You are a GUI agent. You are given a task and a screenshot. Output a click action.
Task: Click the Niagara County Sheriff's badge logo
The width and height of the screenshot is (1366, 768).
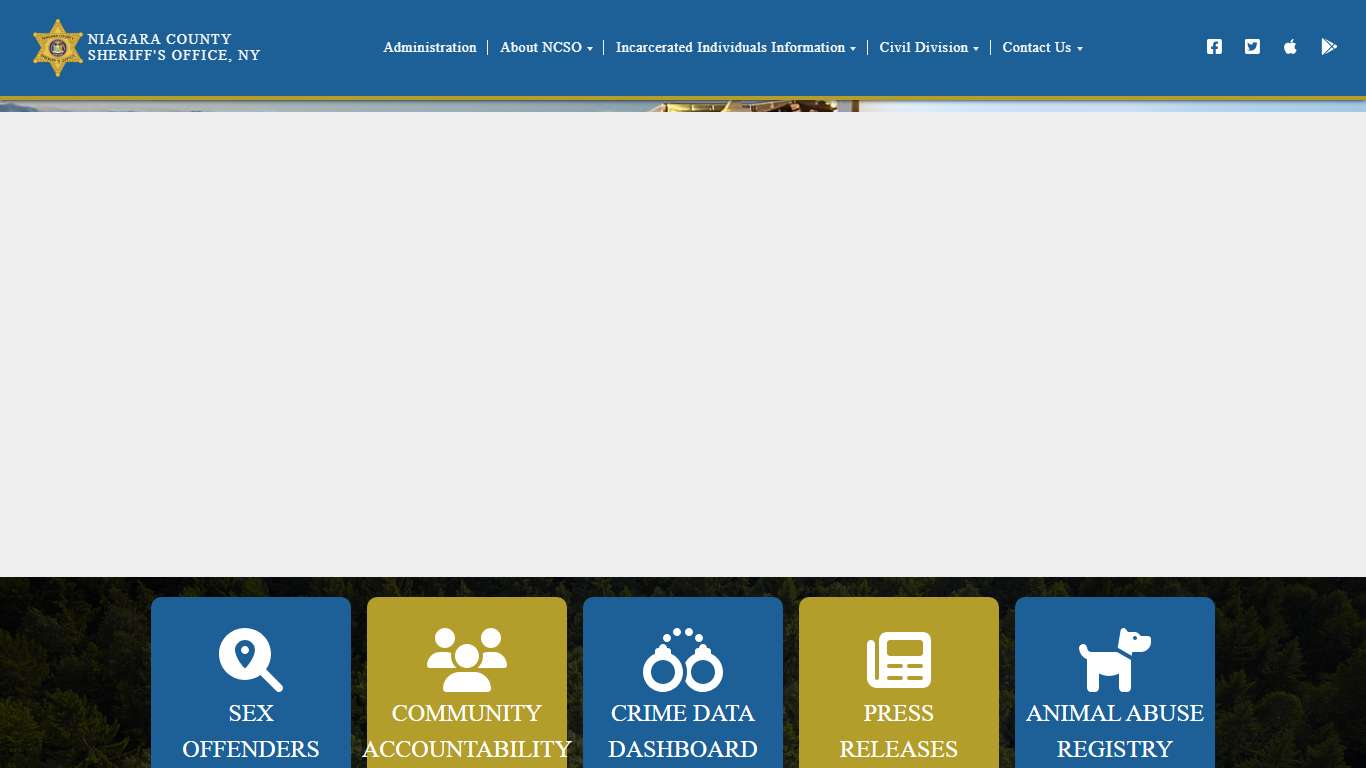(x=57, y=47)
